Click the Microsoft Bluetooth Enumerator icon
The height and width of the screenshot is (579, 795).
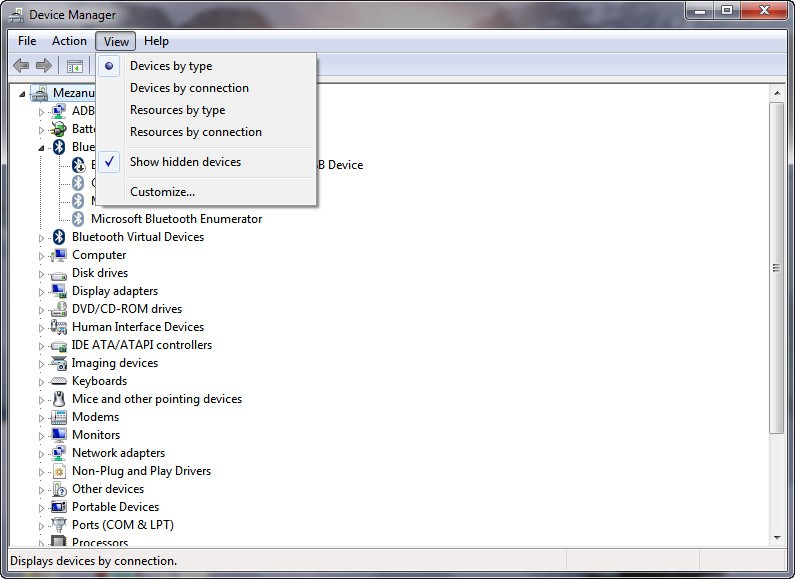coord(78,219)
